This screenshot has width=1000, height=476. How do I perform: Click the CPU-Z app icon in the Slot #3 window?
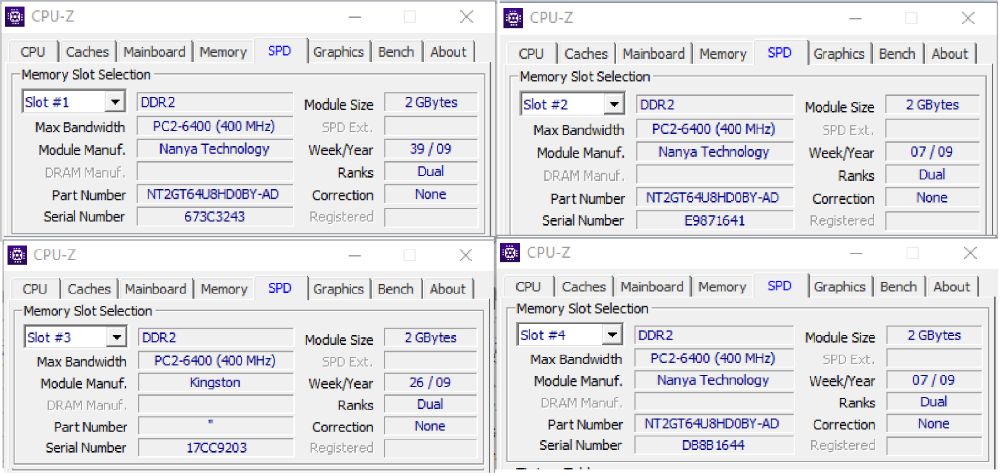pos(17,255)
